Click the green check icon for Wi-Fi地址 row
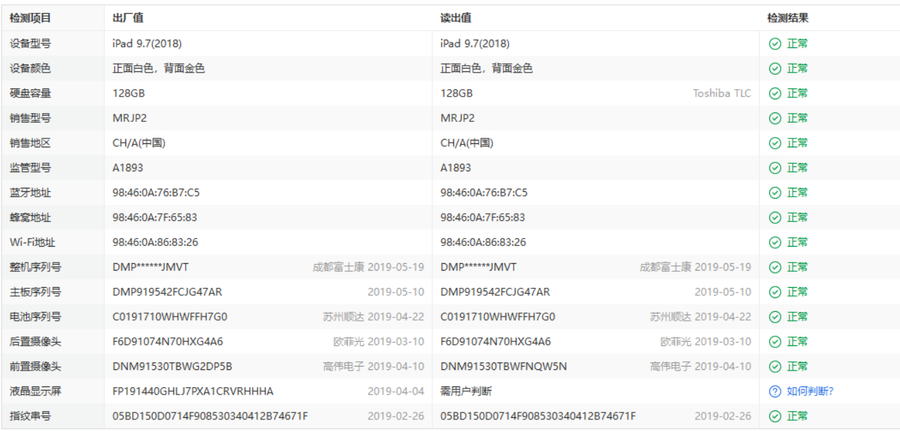 tap(775, 242)
